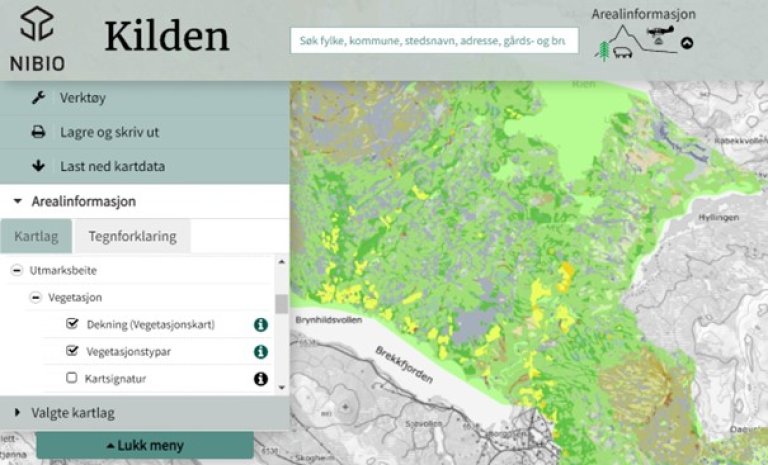Collapse theme chooser with round arrow icon
Image resolution: width=768 pixels, height=465 pixels.
coord(687,43)
